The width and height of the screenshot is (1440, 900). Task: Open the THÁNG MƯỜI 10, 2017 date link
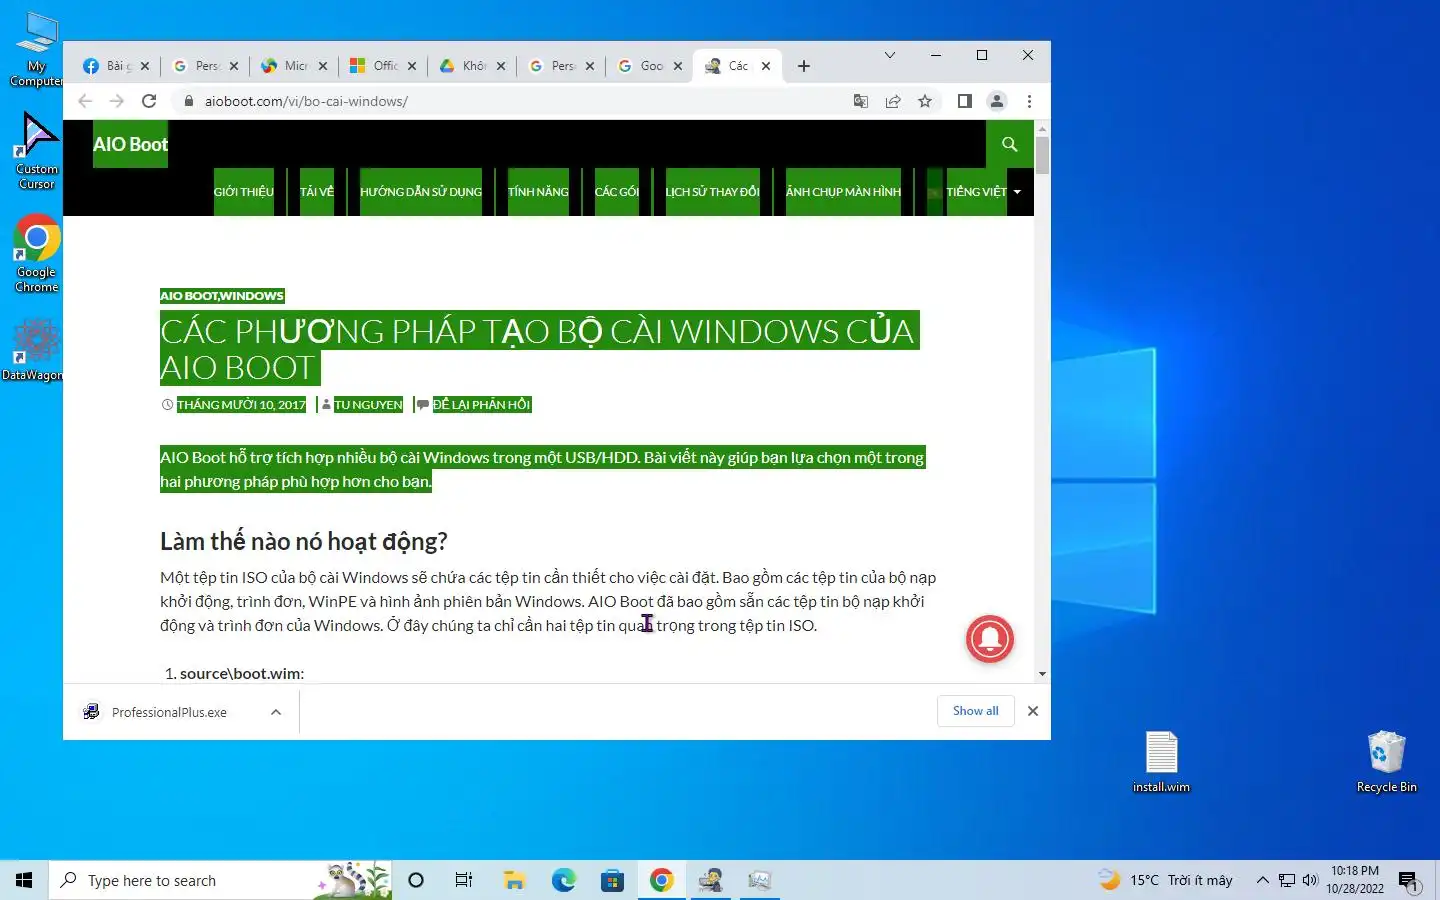click(241, 405)
